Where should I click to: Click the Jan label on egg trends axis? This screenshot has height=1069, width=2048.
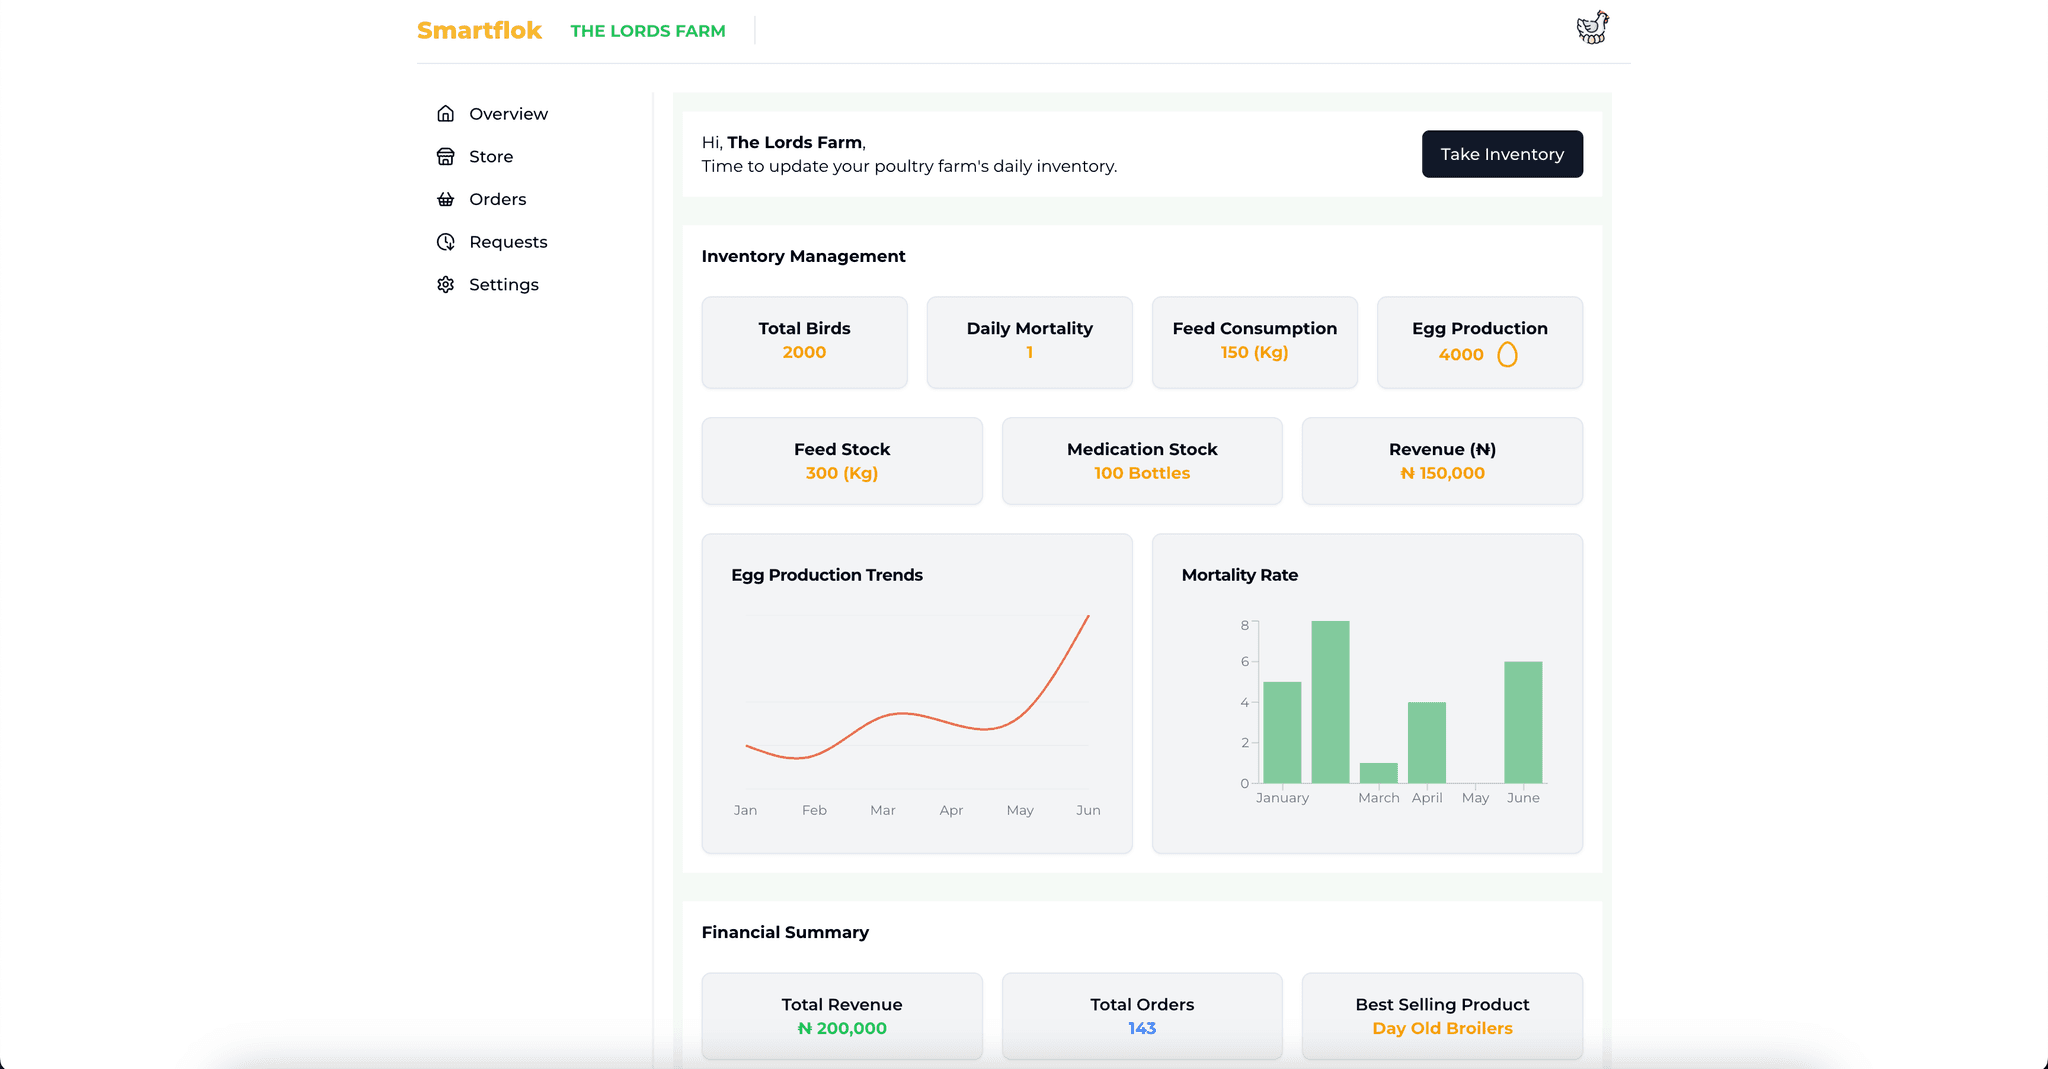point(745,810)
